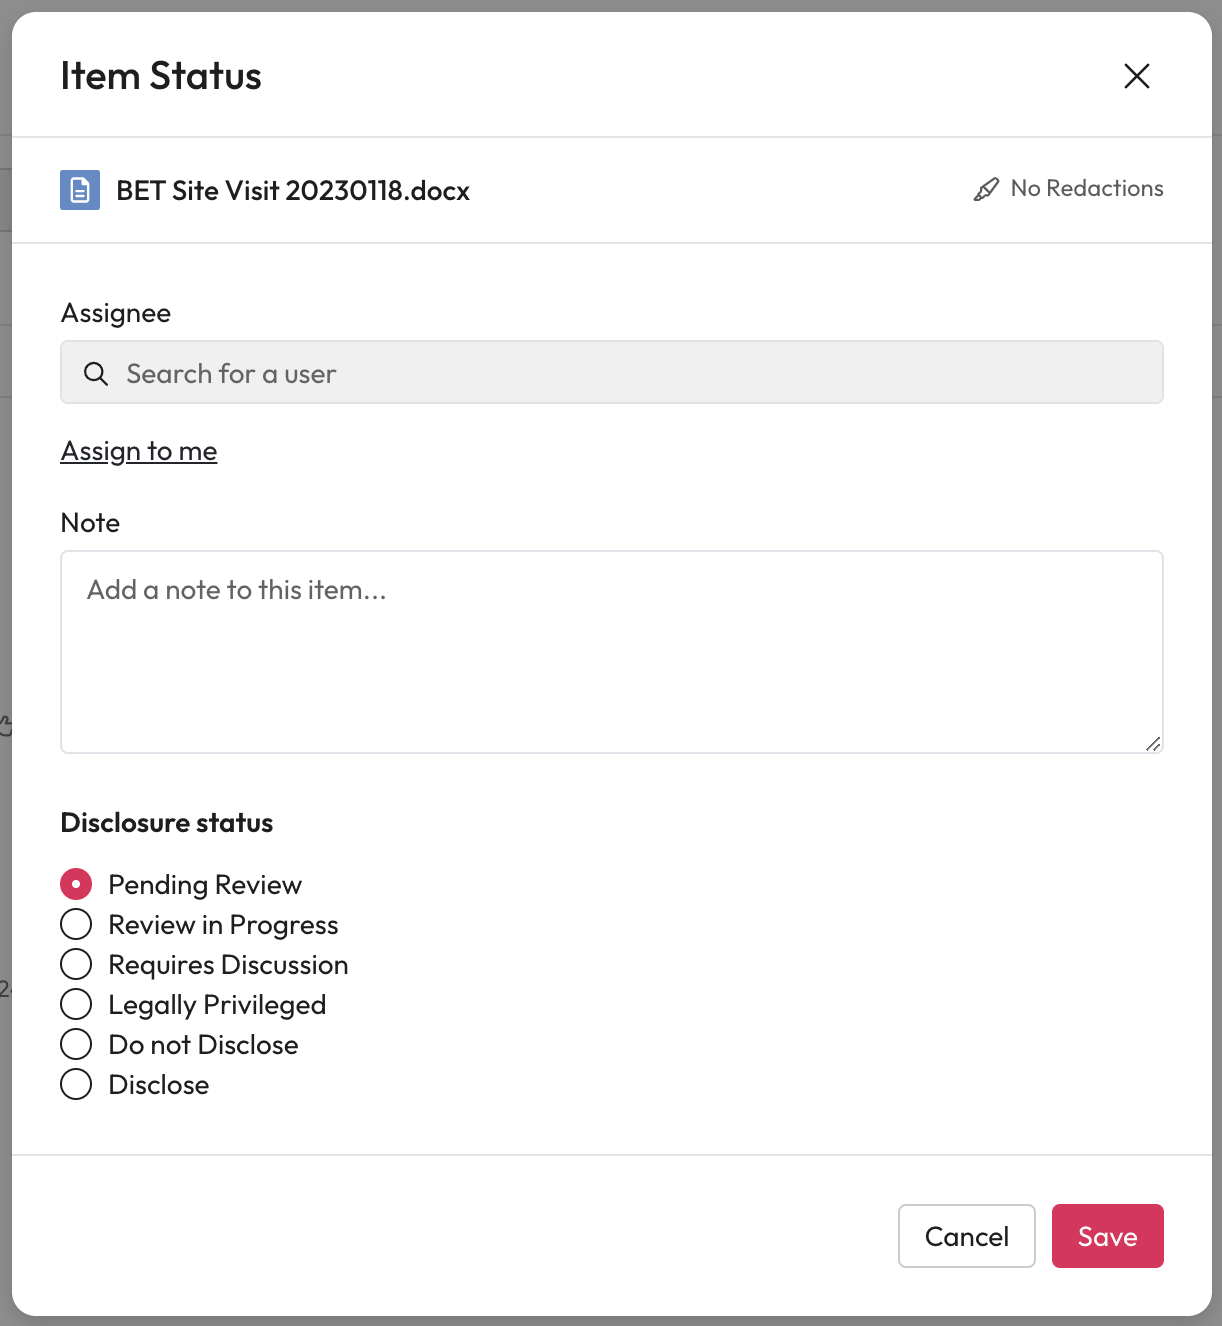Viewport: 1222px width, 1326px height.
Task: Set disclosure status to Disclose
Action: coord(76,1084)
